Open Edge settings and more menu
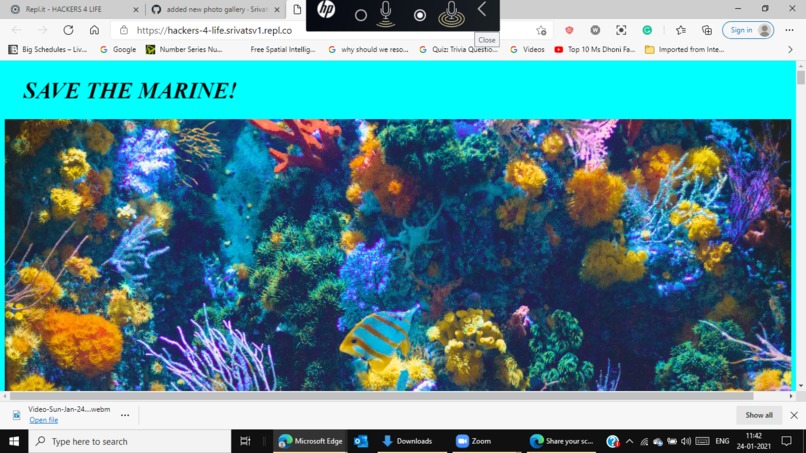Image resolution: width=806 pixels, height=453 pixels. coord(790,30)
